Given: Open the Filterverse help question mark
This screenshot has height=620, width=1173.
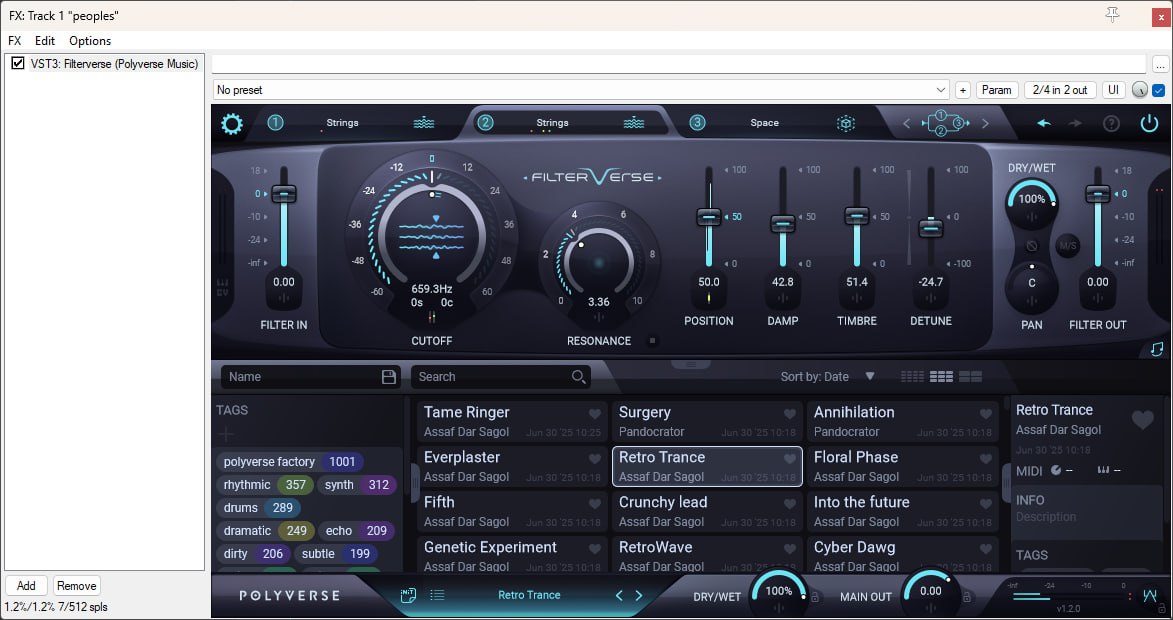Looking at the screenshot, I should pyautogui.click(x=1111, y=123).
